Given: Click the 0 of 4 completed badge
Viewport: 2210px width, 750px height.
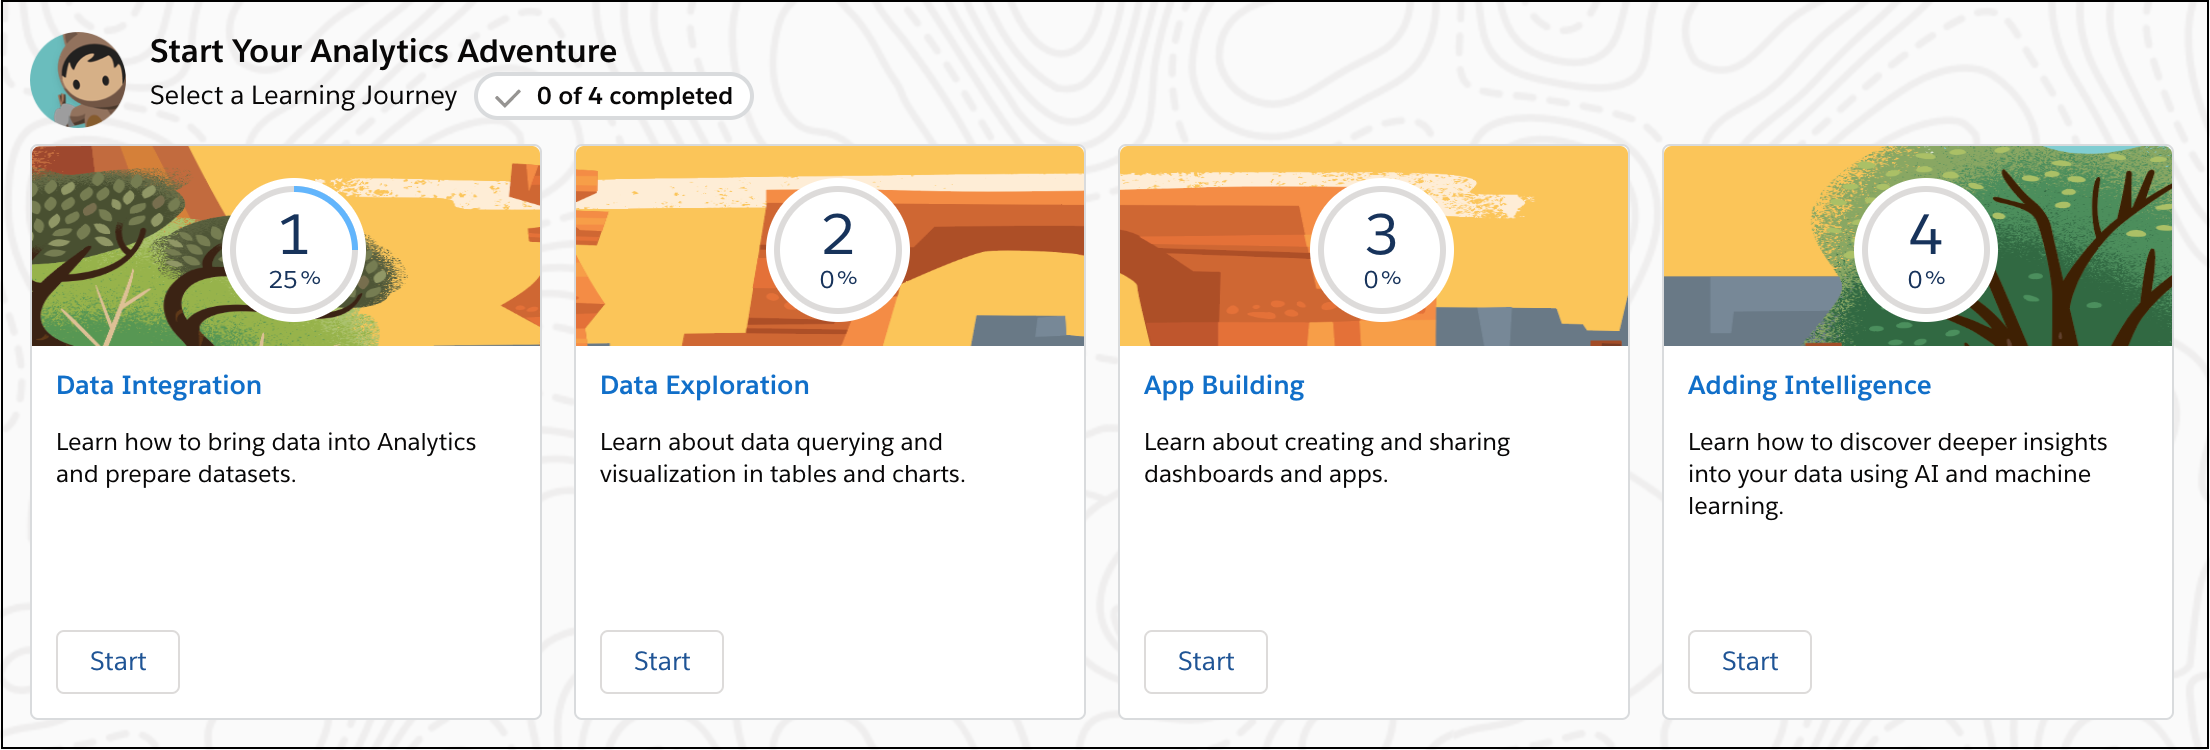Looking at the screenshot, I should [614, 96].
